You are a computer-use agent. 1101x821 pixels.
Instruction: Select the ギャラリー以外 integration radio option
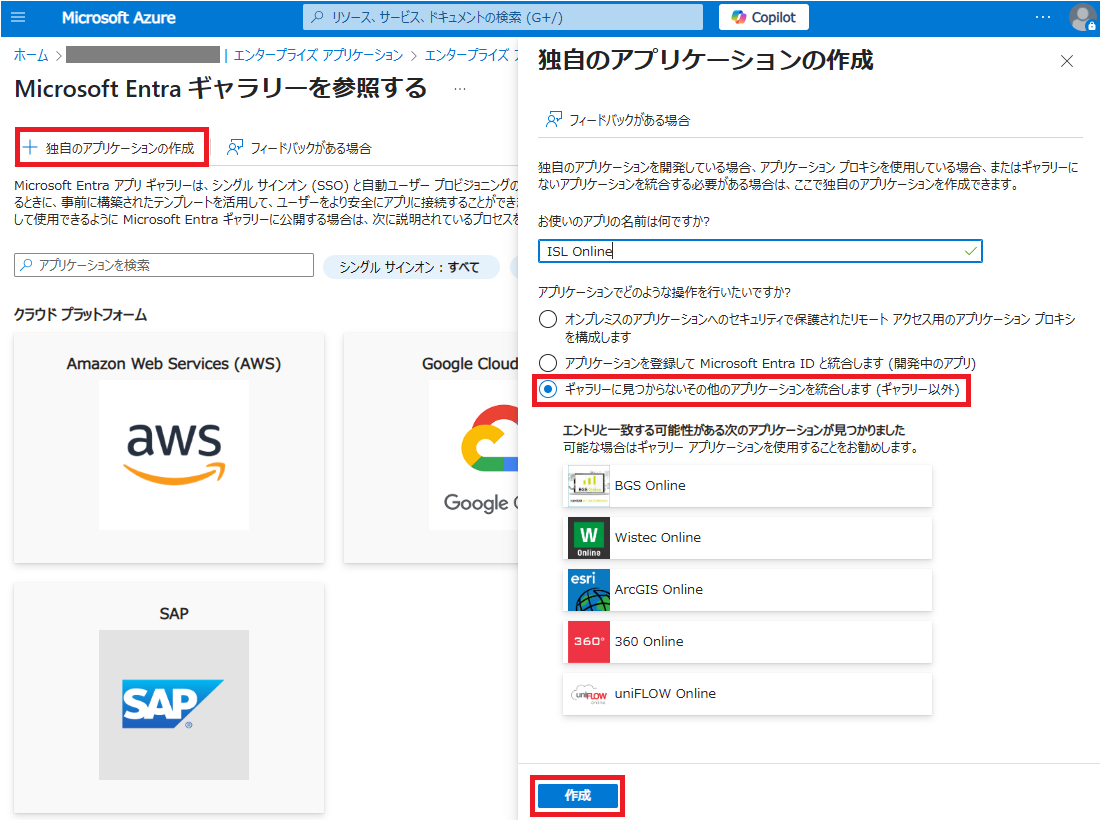pyautogui.click(x=548, y=389)
